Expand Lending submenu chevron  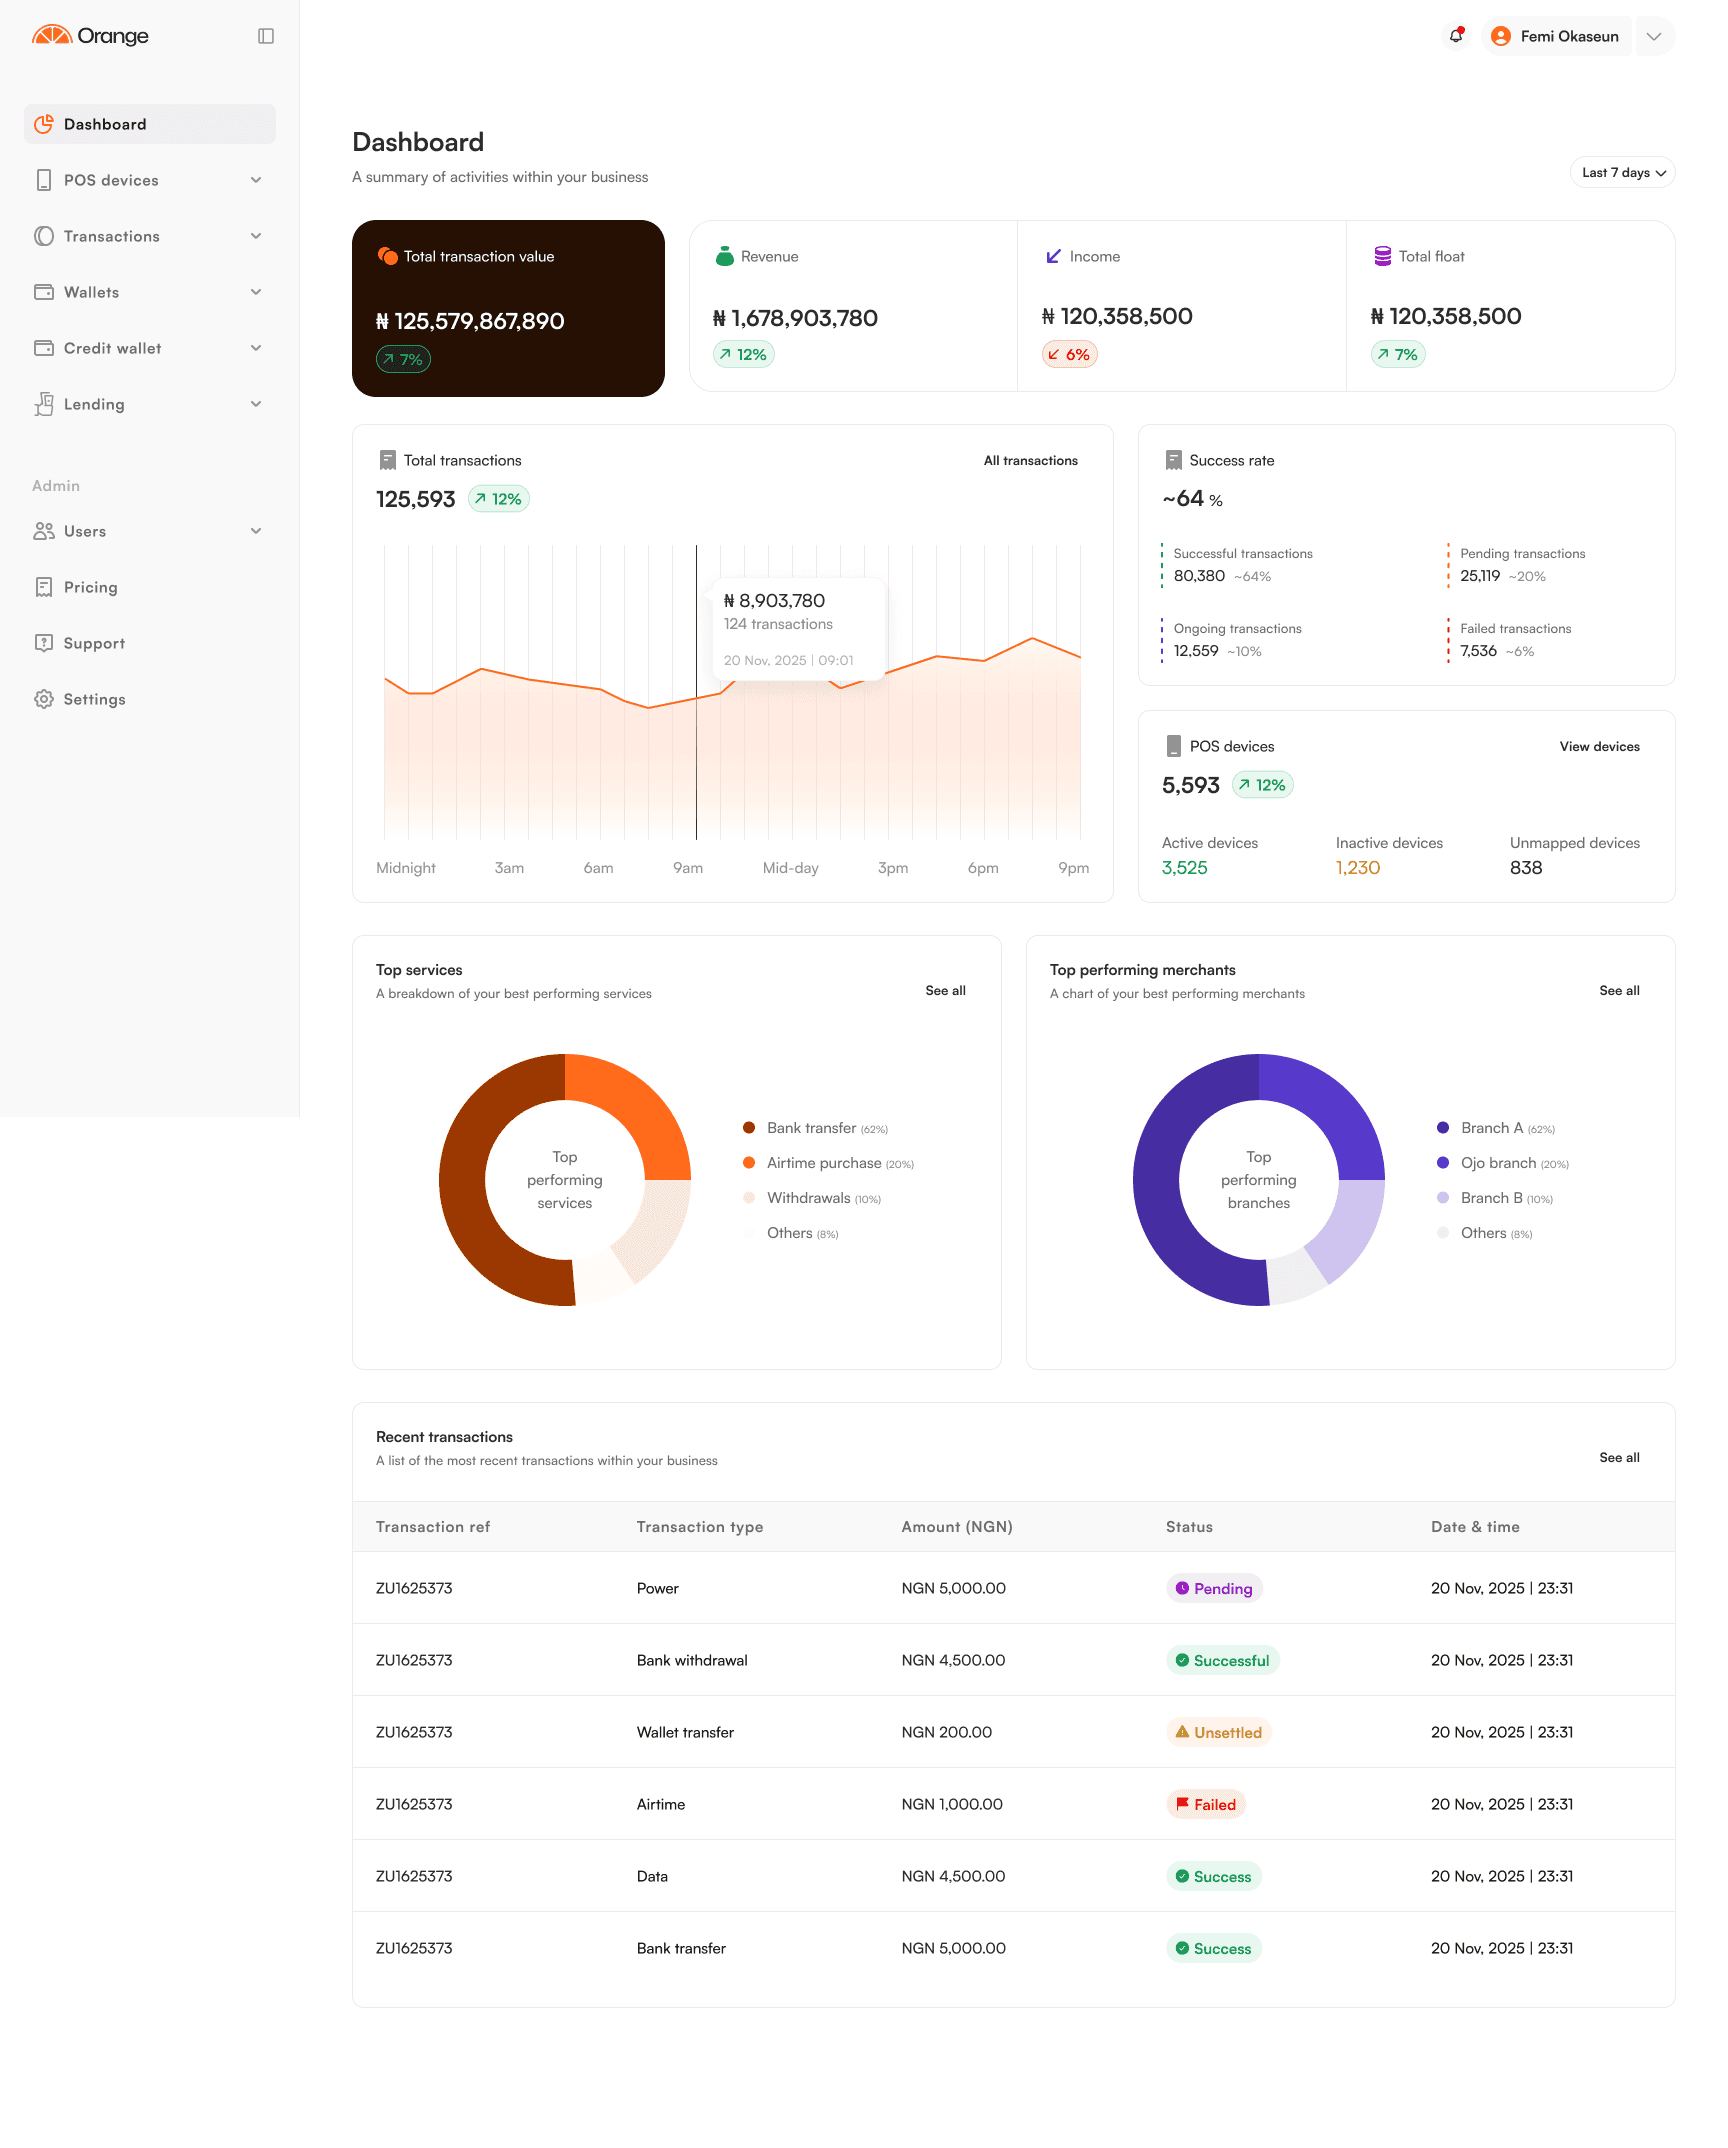(x=256, y=404)
